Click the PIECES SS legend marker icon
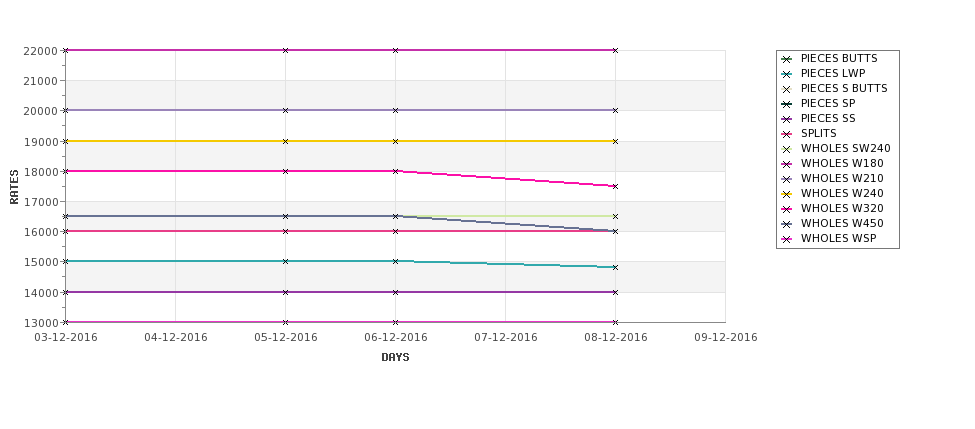Image resolution: width=975 pixels, height=429 pixels. click(x=786, y=119)
